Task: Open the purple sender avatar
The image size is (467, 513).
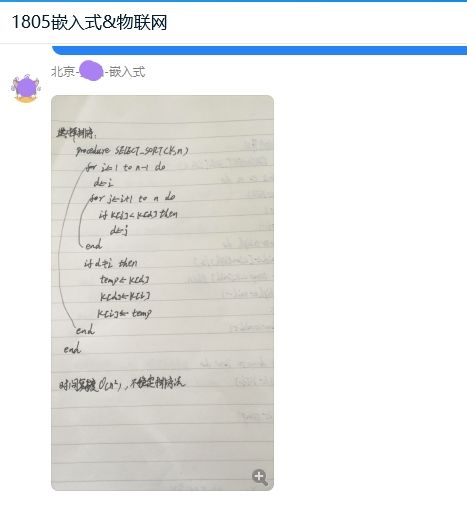Action: tap(26, 89)
